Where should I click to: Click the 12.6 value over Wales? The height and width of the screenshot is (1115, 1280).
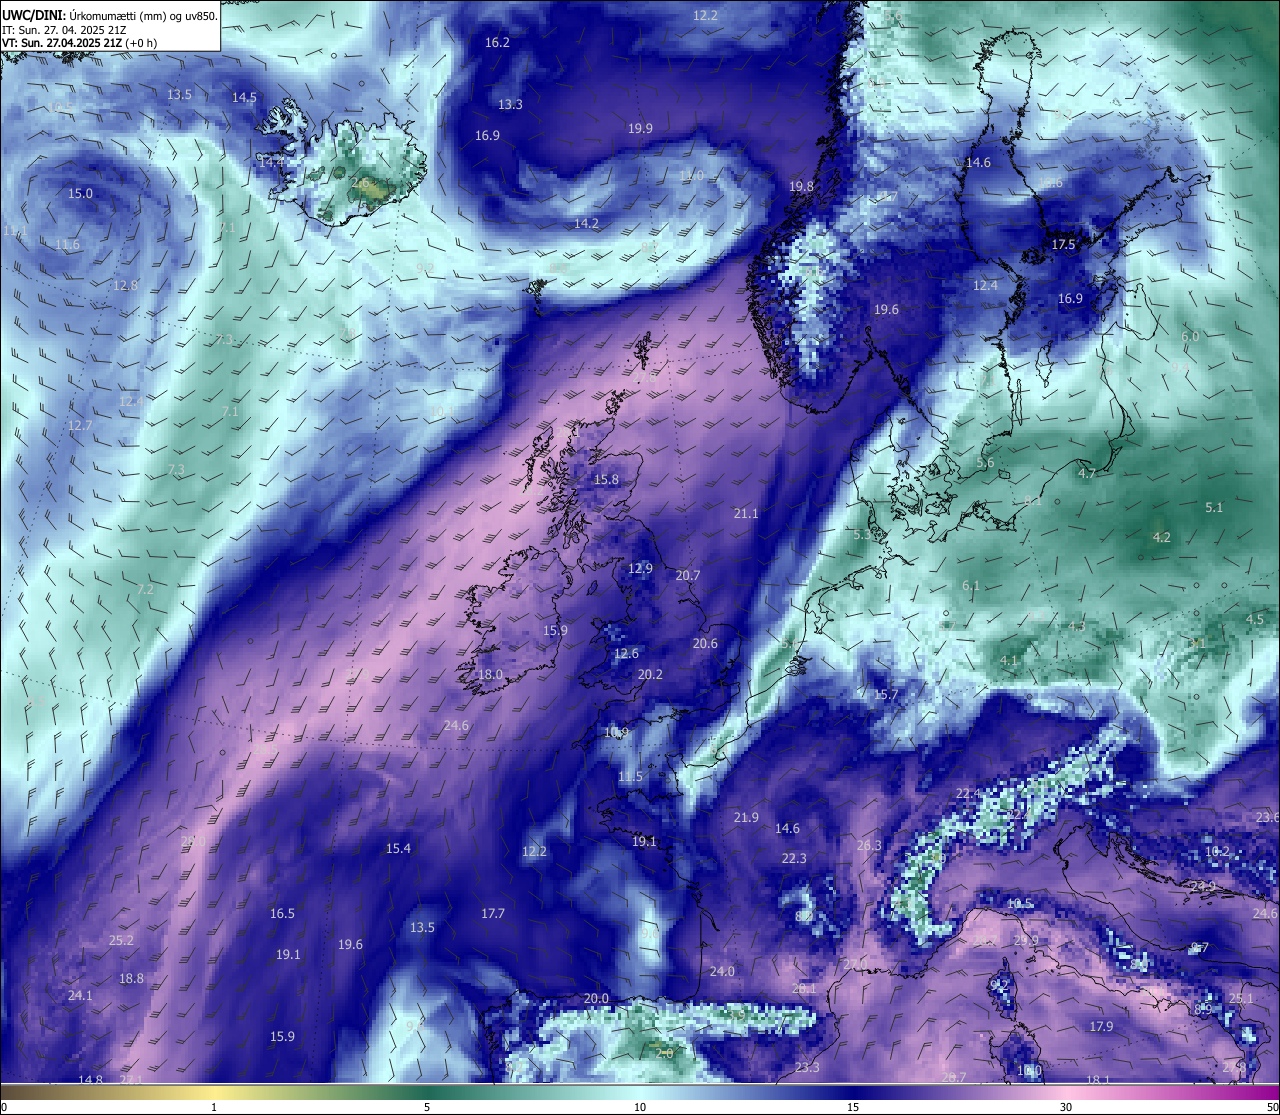[x=626, y=654]
